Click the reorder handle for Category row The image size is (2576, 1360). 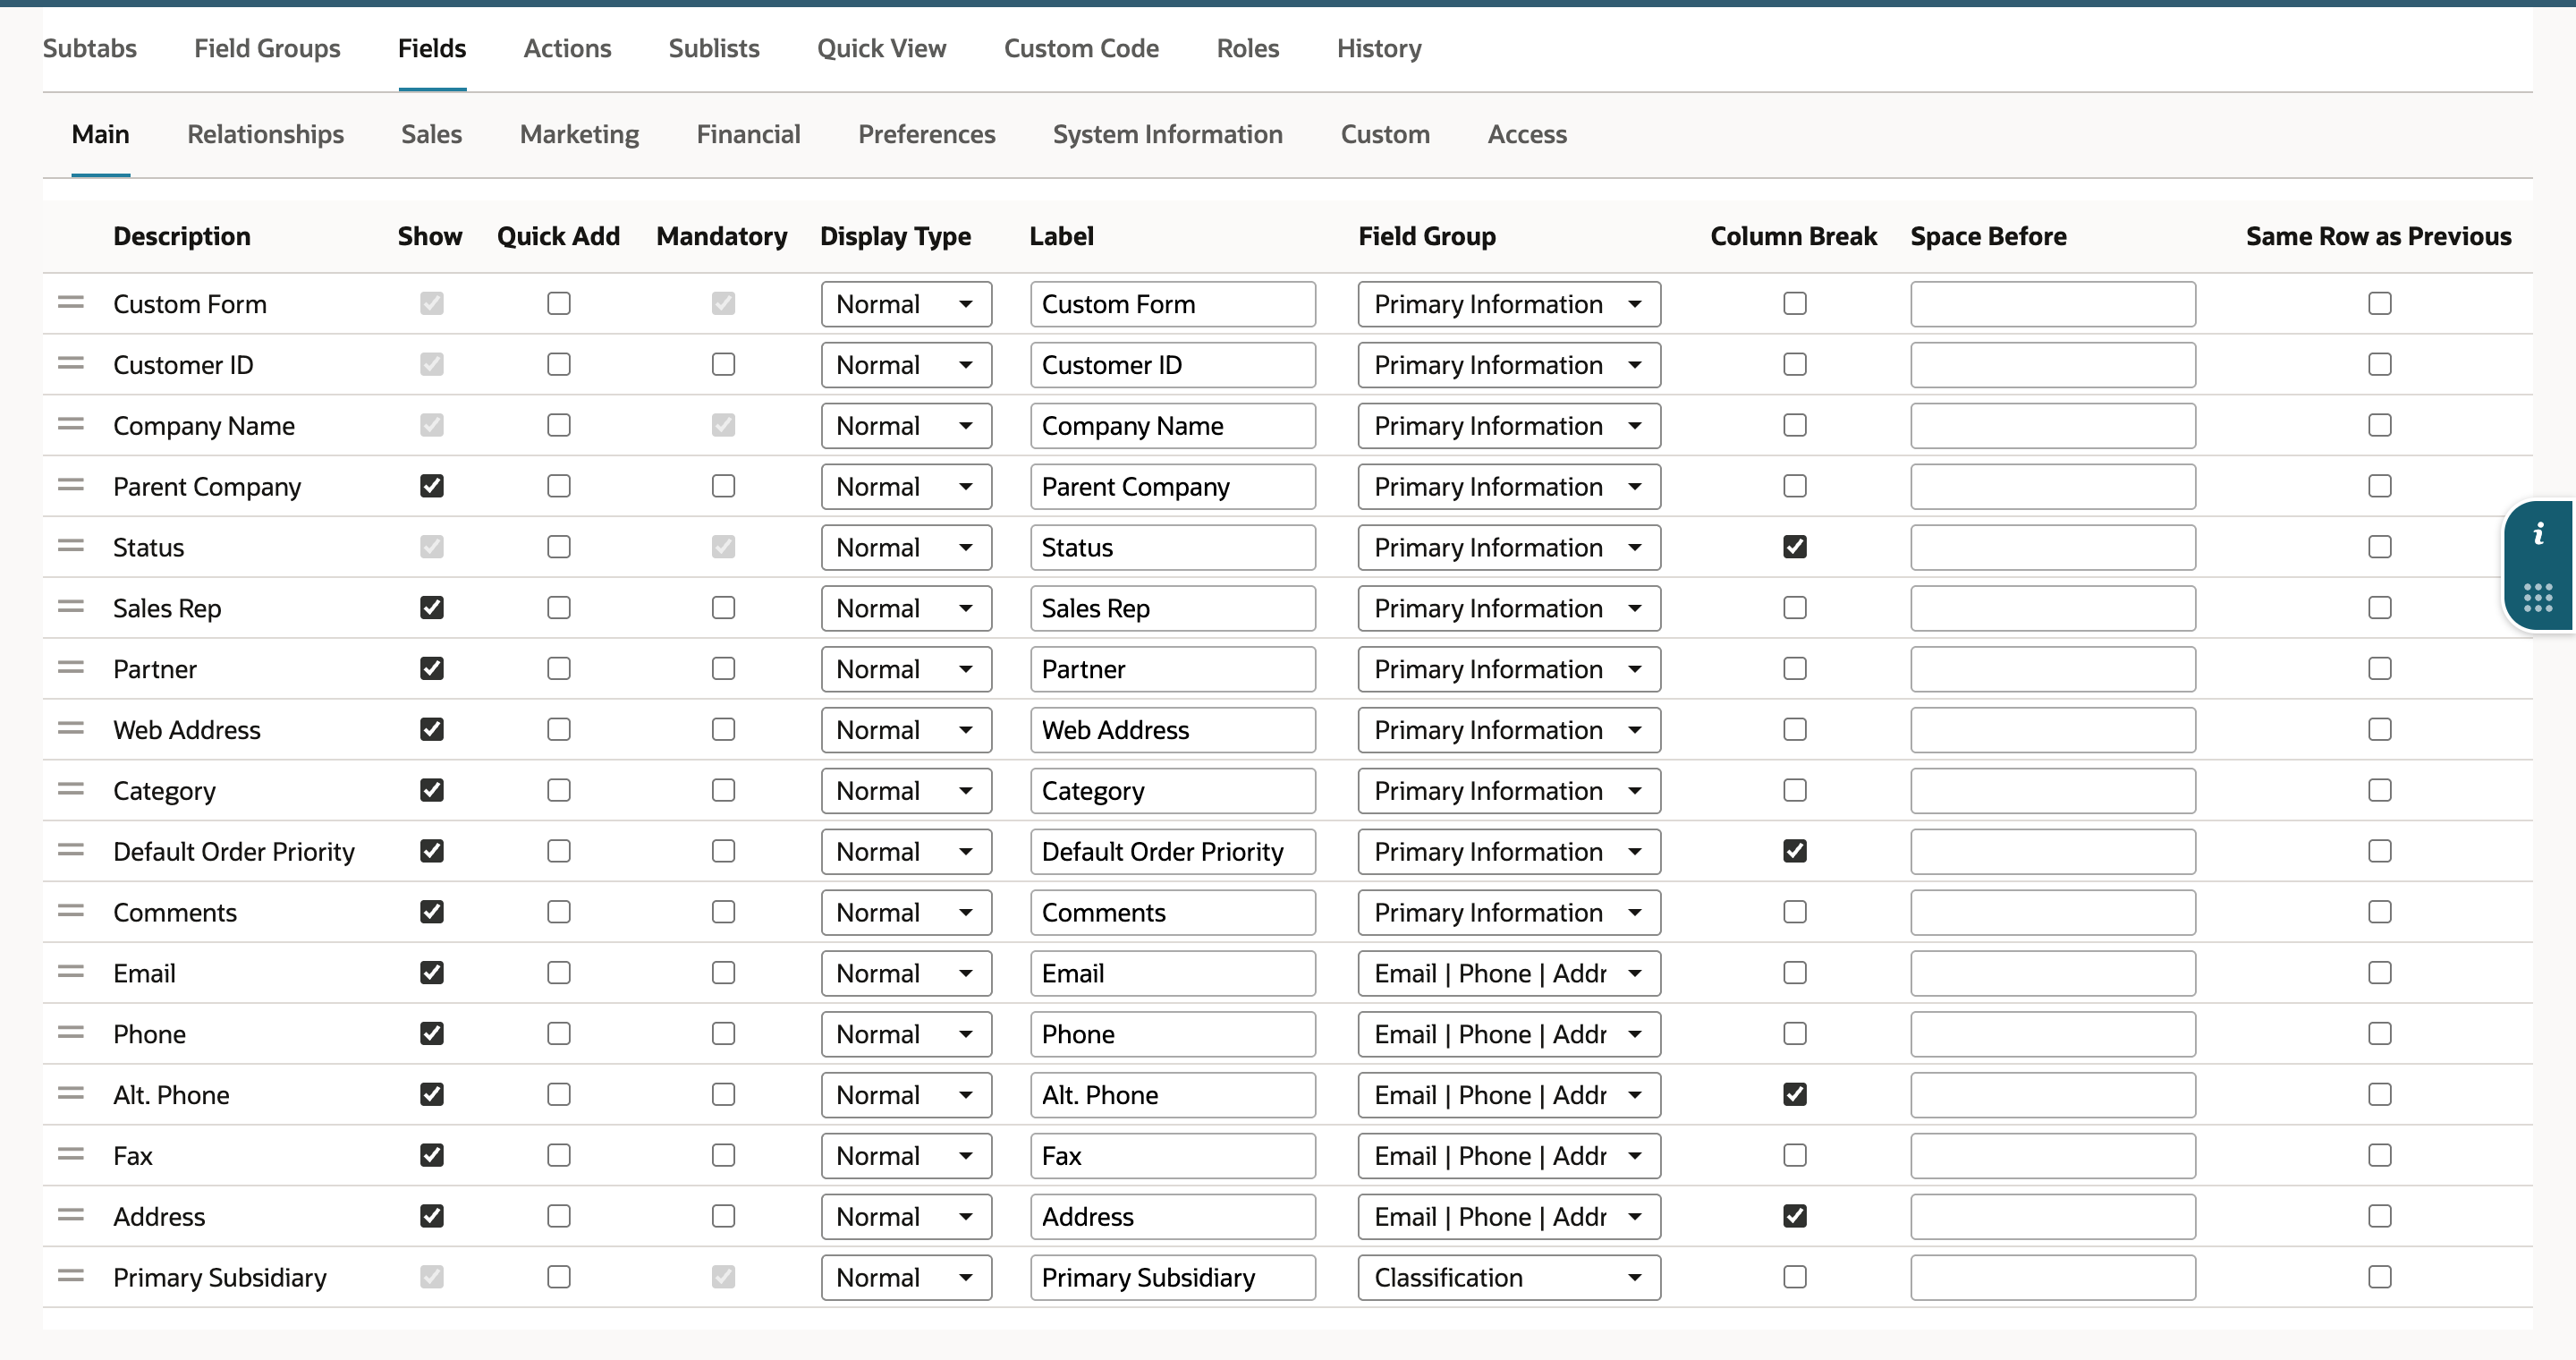pyautogui.click(x=71, y=789)
